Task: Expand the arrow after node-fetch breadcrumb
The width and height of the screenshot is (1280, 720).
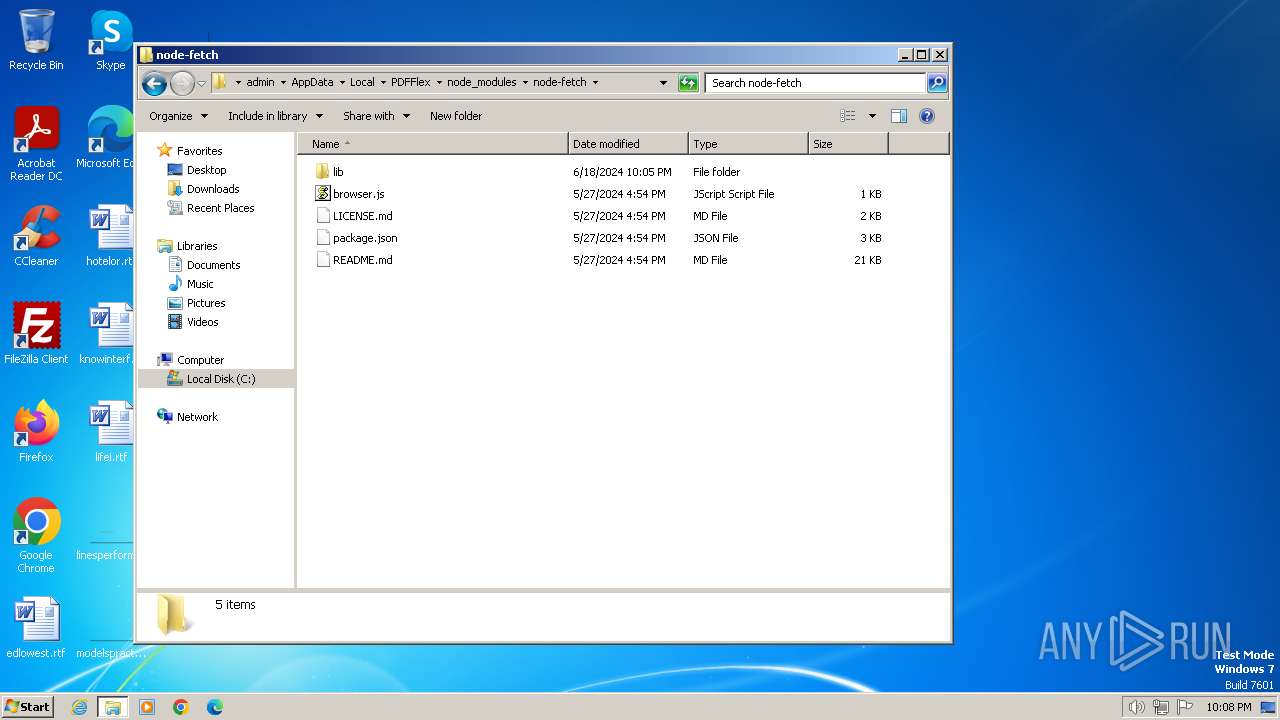Action: (x=596, y=83)
